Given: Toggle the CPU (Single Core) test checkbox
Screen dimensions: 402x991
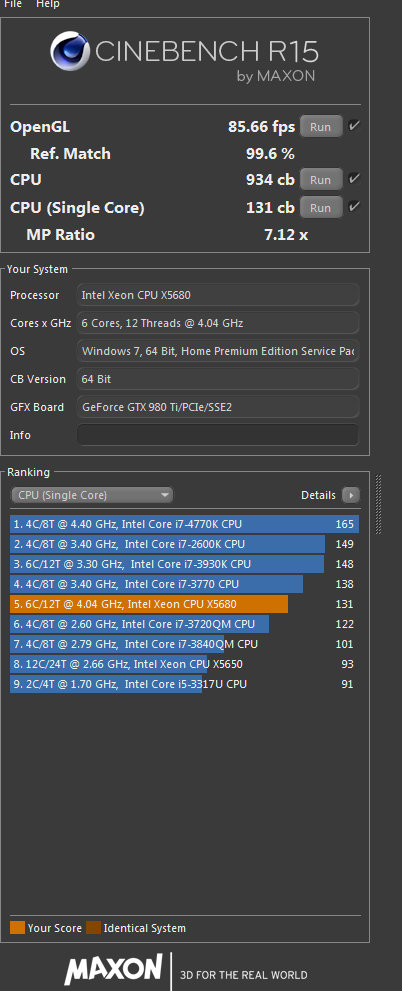Looking at the screenshot, I should point(354,207).
